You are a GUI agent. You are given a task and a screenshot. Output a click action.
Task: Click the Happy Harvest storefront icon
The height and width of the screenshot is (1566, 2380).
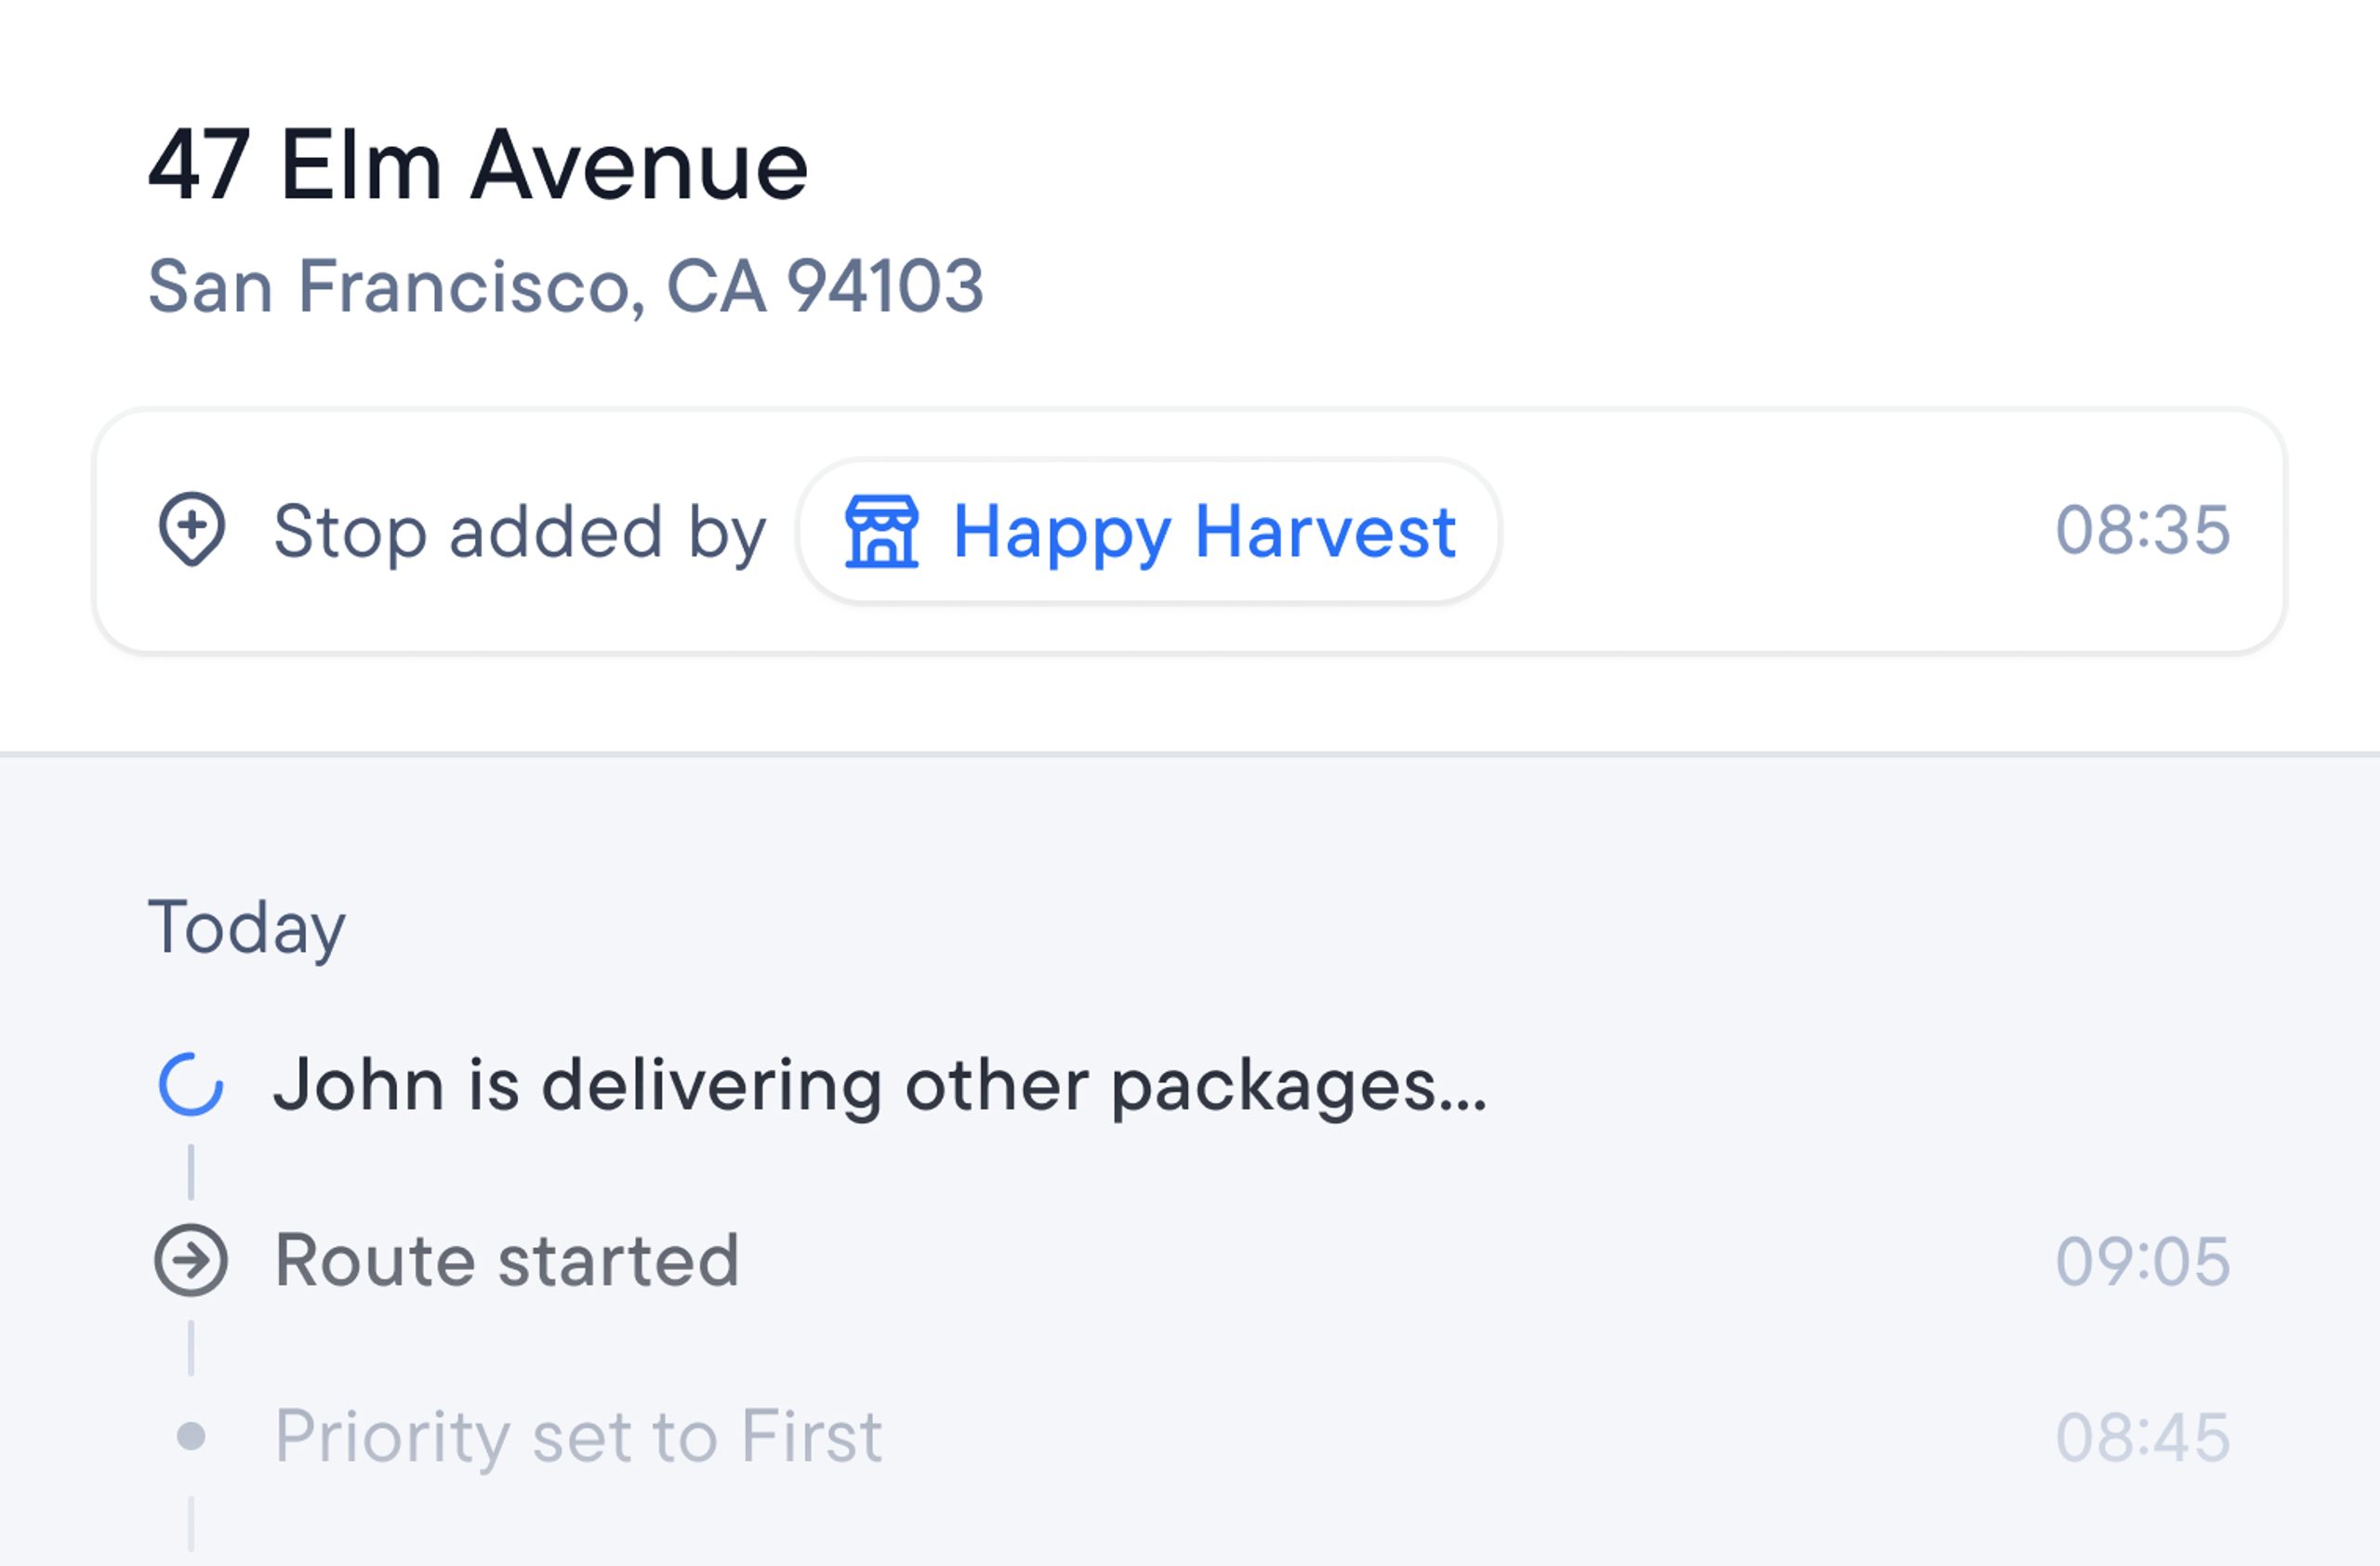click(x=881, y=531)
